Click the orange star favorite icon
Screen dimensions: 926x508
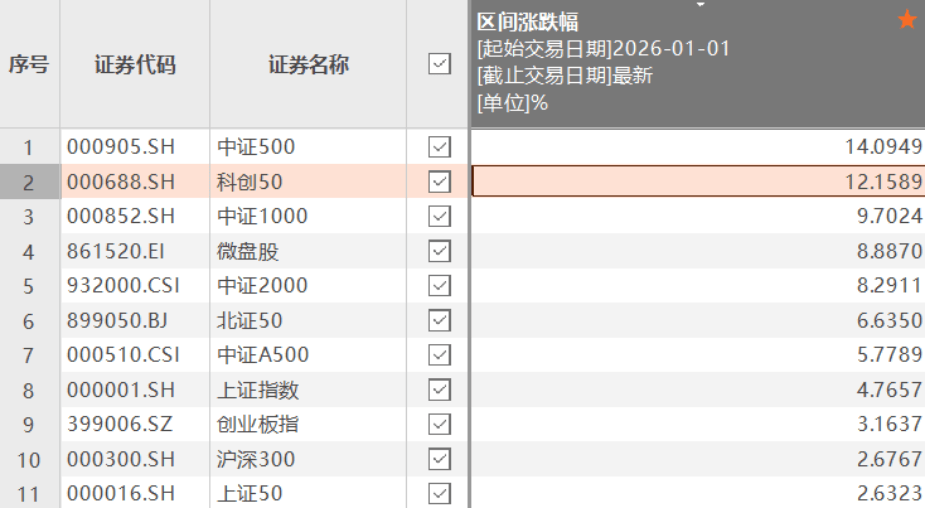907,20
